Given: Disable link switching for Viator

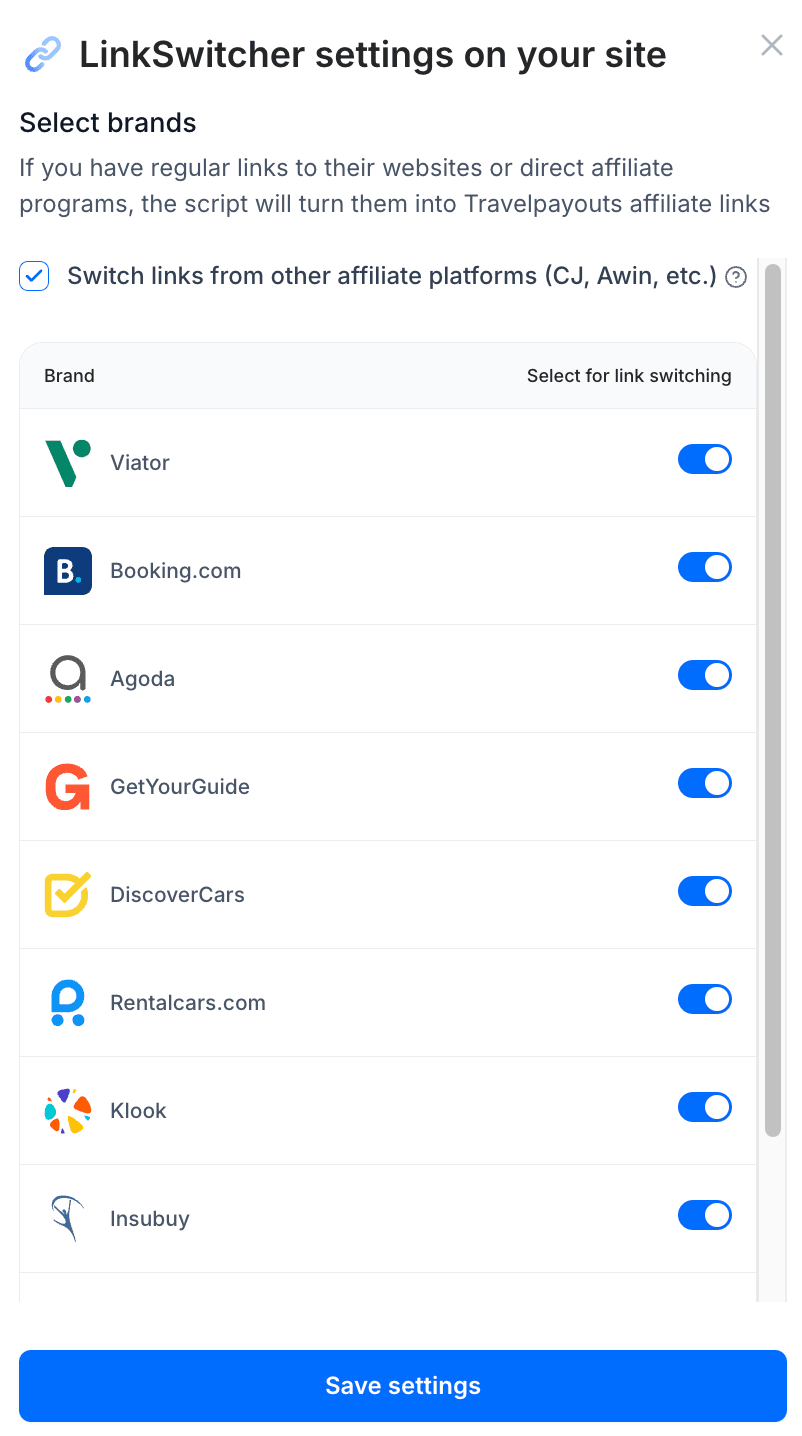Looking at the screenshot, I should coord(705,459).
